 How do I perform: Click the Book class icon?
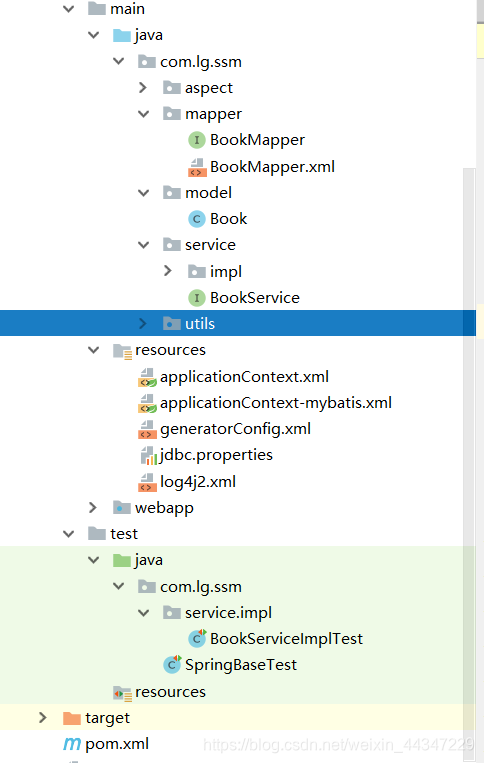click(197, 219)
